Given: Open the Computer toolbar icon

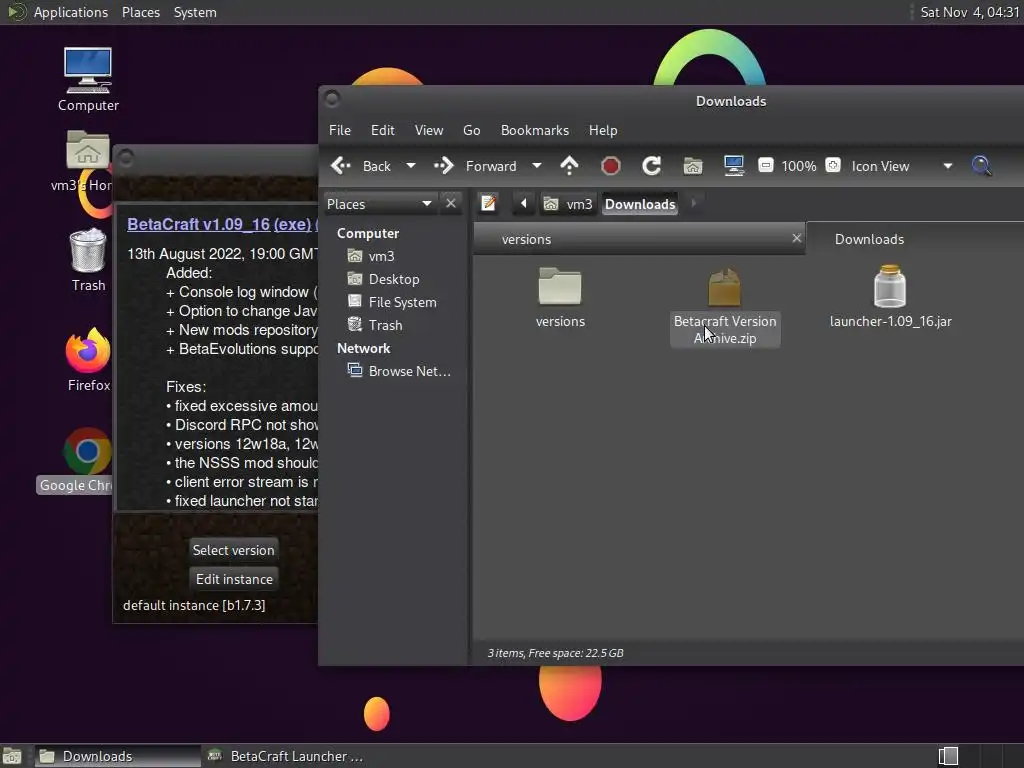Looking at the screenshot, I should click(734, 166).
